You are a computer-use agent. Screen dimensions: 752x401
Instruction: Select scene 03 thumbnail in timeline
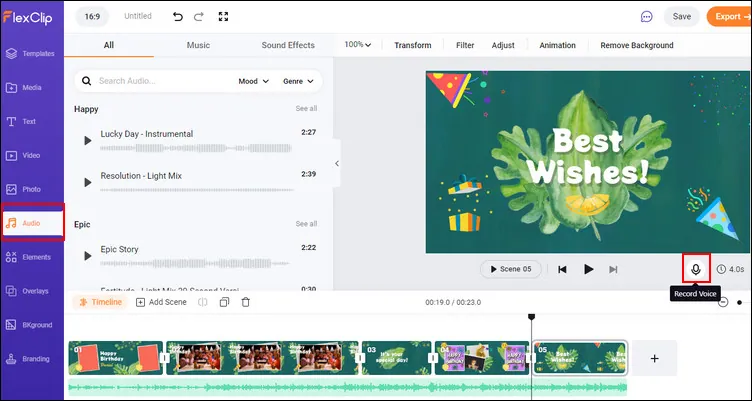coord(397,358)
